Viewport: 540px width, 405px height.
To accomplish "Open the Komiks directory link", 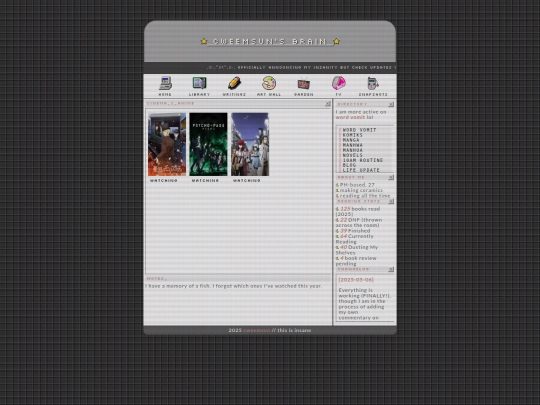I will [352, 135].
